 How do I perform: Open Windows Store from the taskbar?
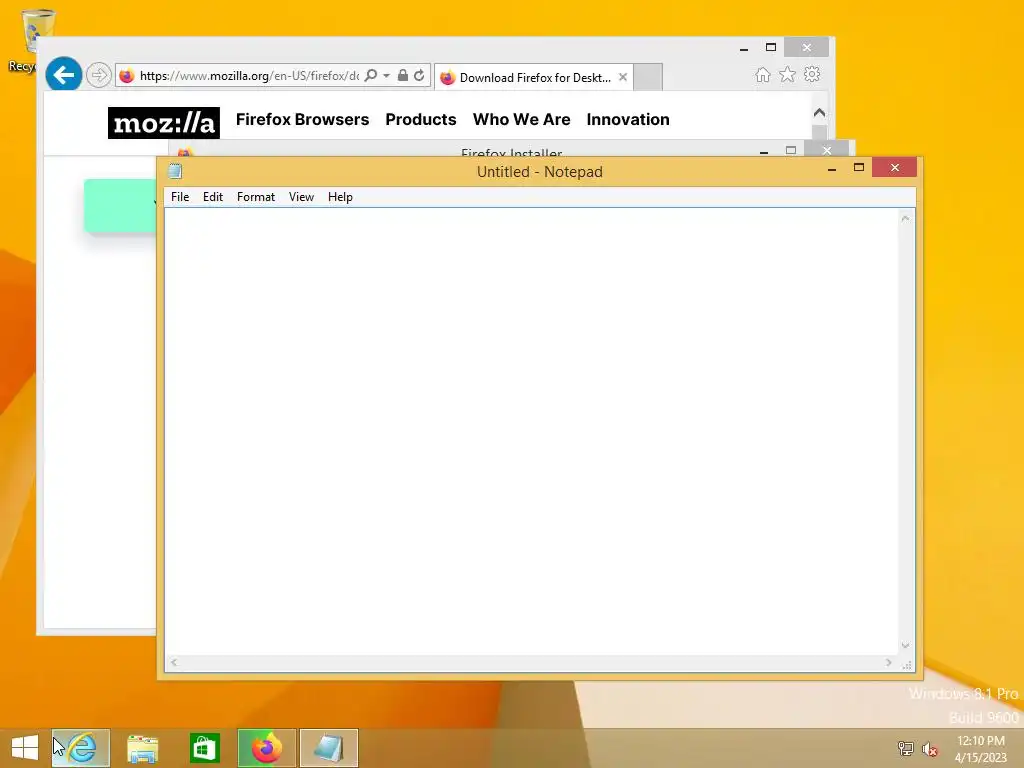pyautogui.click(x=204, y=748)
